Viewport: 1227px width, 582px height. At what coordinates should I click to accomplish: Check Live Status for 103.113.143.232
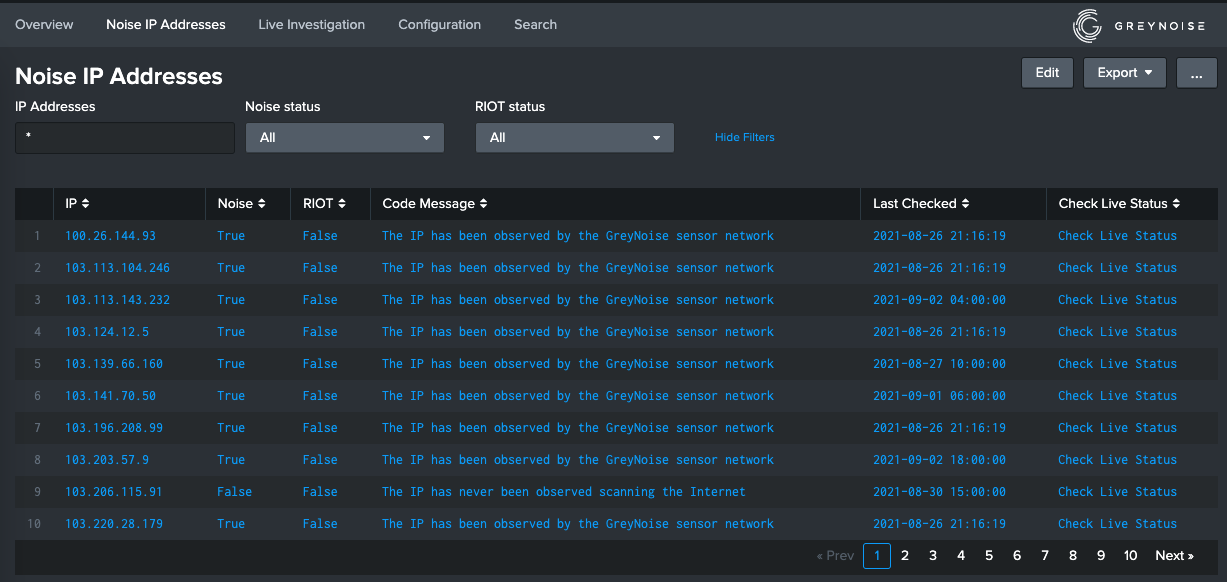tap(1117, 300)
